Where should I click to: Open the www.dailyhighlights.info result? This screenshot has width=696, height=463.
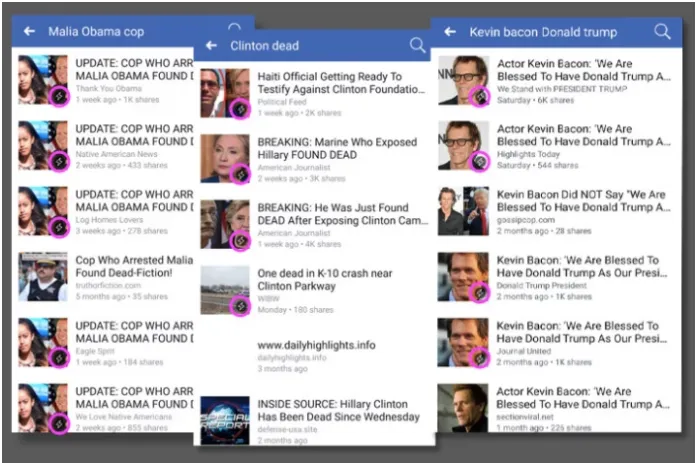(x=314, y=356)
